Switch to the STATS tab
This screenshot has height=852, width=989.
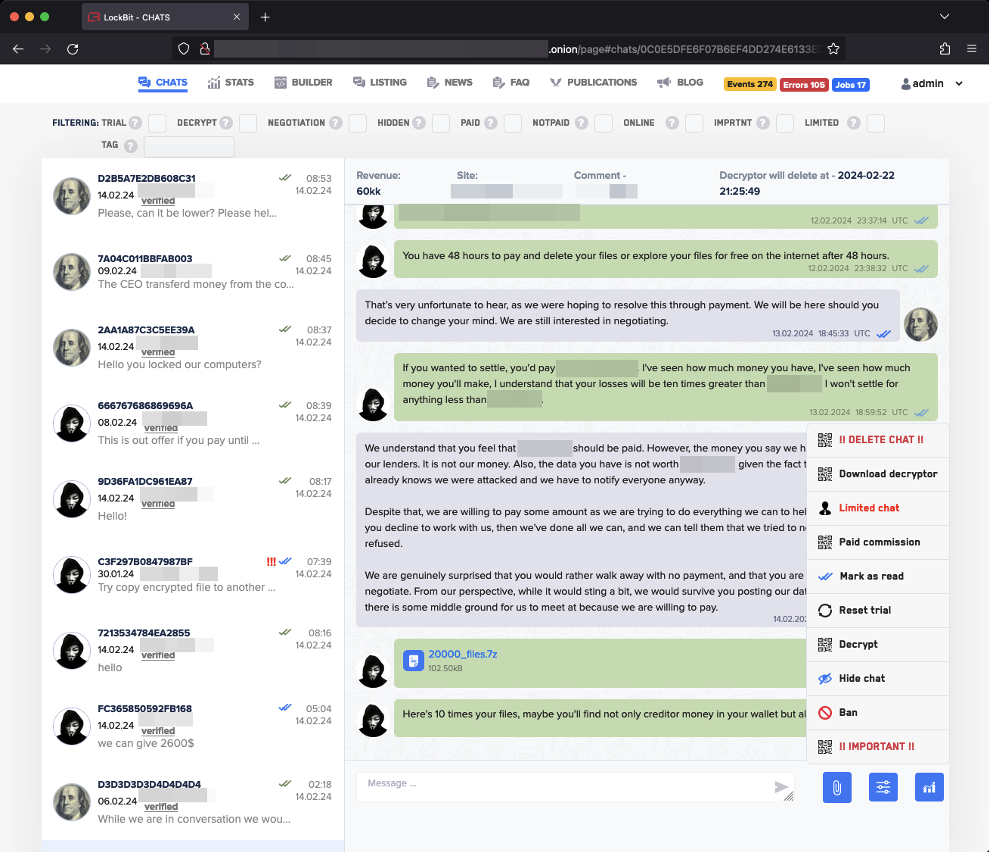point(231,83)
